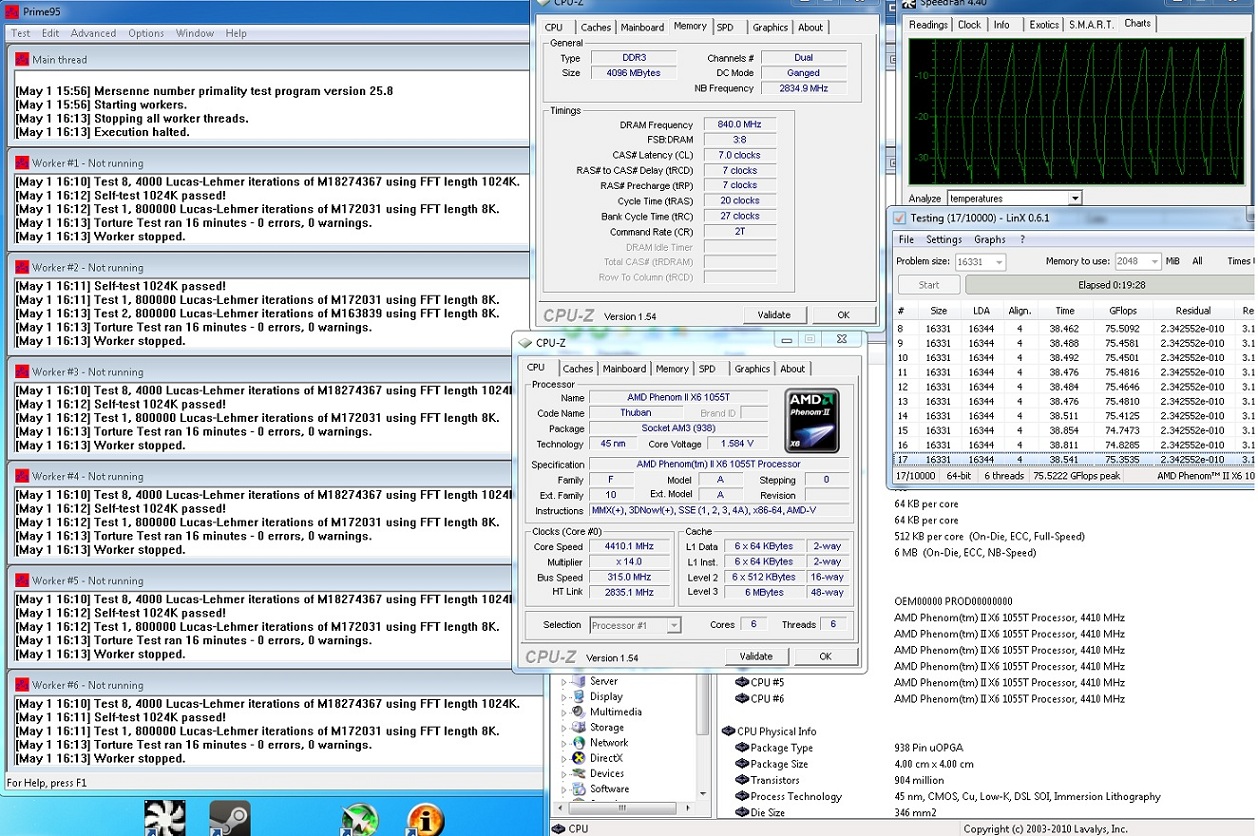
Task: Click the Transistors row chip icon
Action: (x=742, y=780)
